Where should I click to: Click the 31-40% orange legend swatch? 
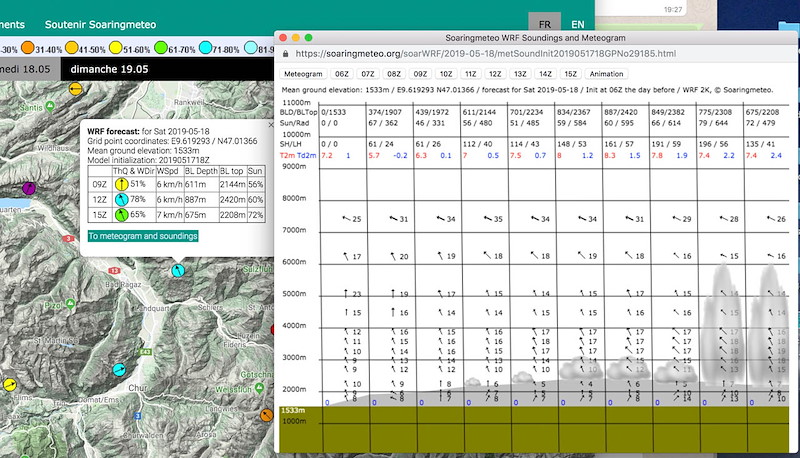point(28,47)
